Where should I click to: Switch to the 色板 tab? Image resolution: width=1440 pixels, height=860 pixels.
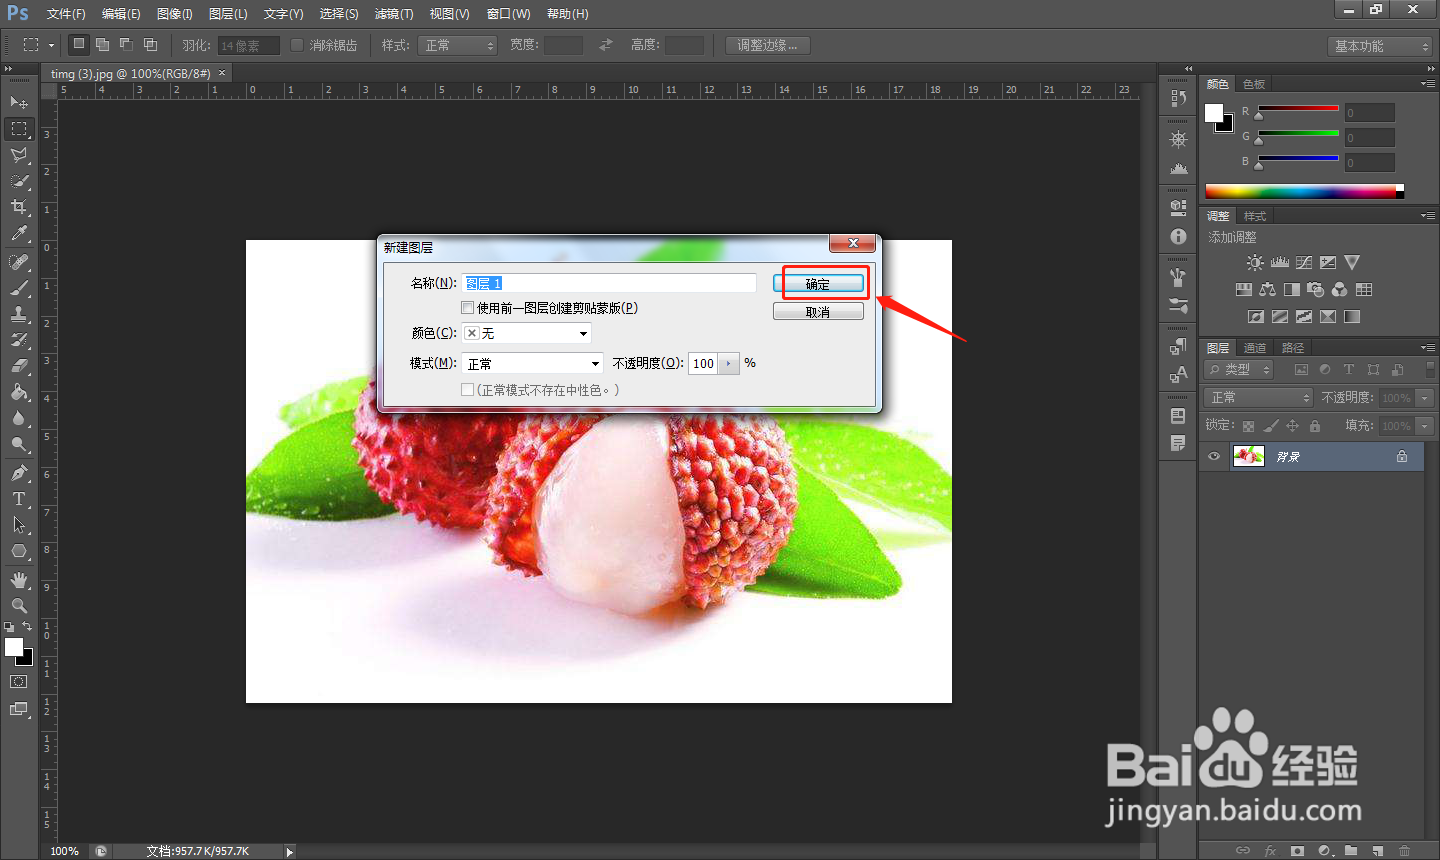pyautogui.click(x=1254, y=84)
